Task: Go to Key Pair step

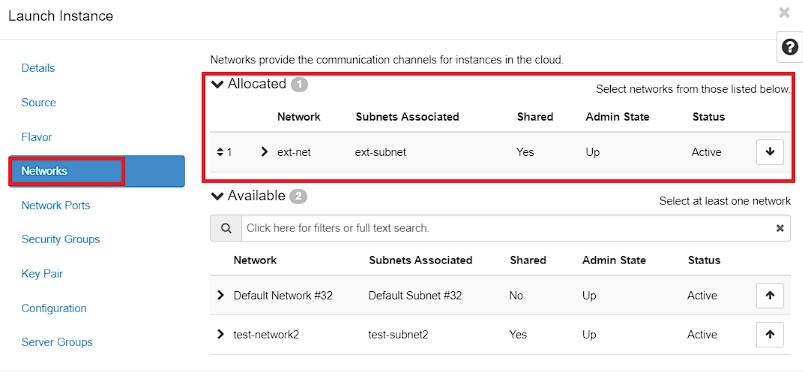Action: coord(42,274)
